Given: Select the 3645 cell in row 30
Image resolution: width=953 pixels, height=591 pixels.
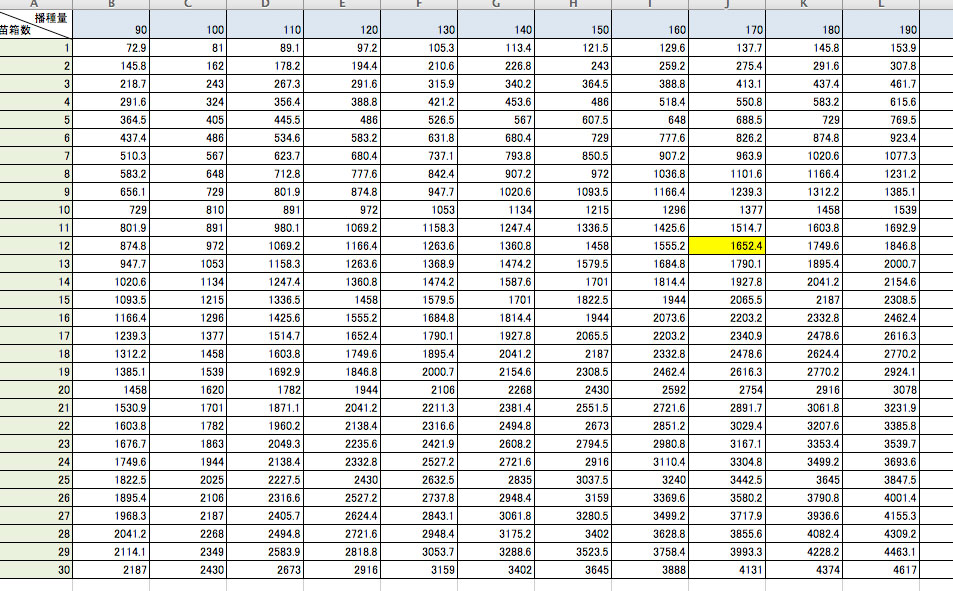Looking at the screenshot, I should point(574,570).
